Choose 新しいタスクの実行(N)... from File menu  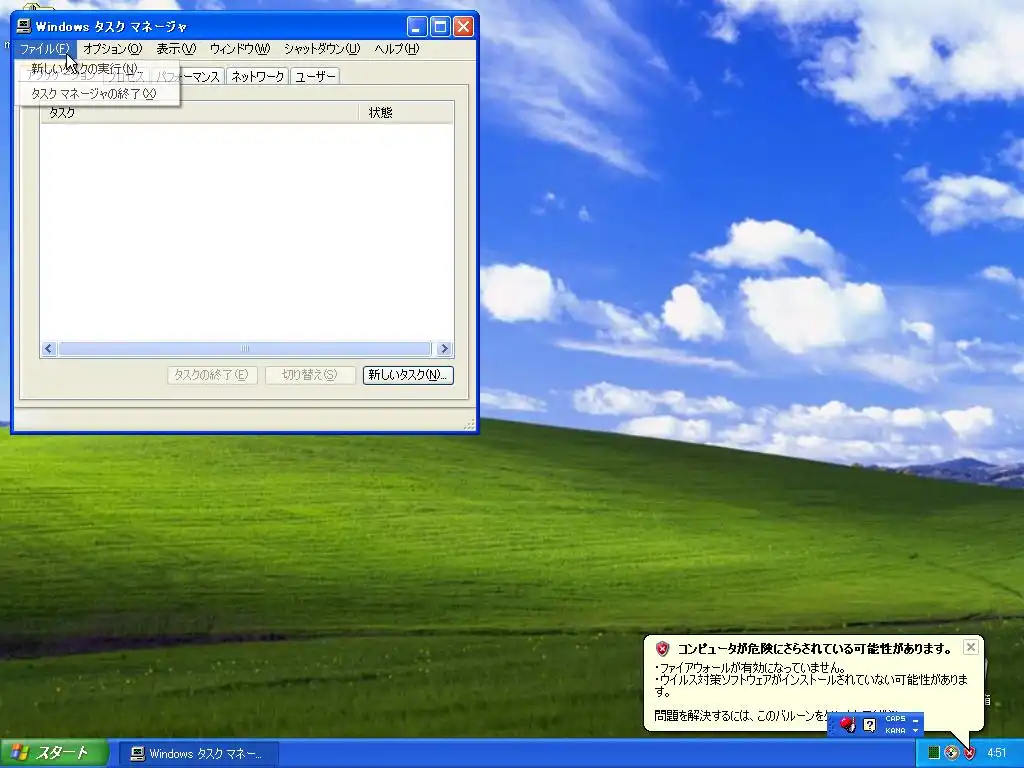97,69
